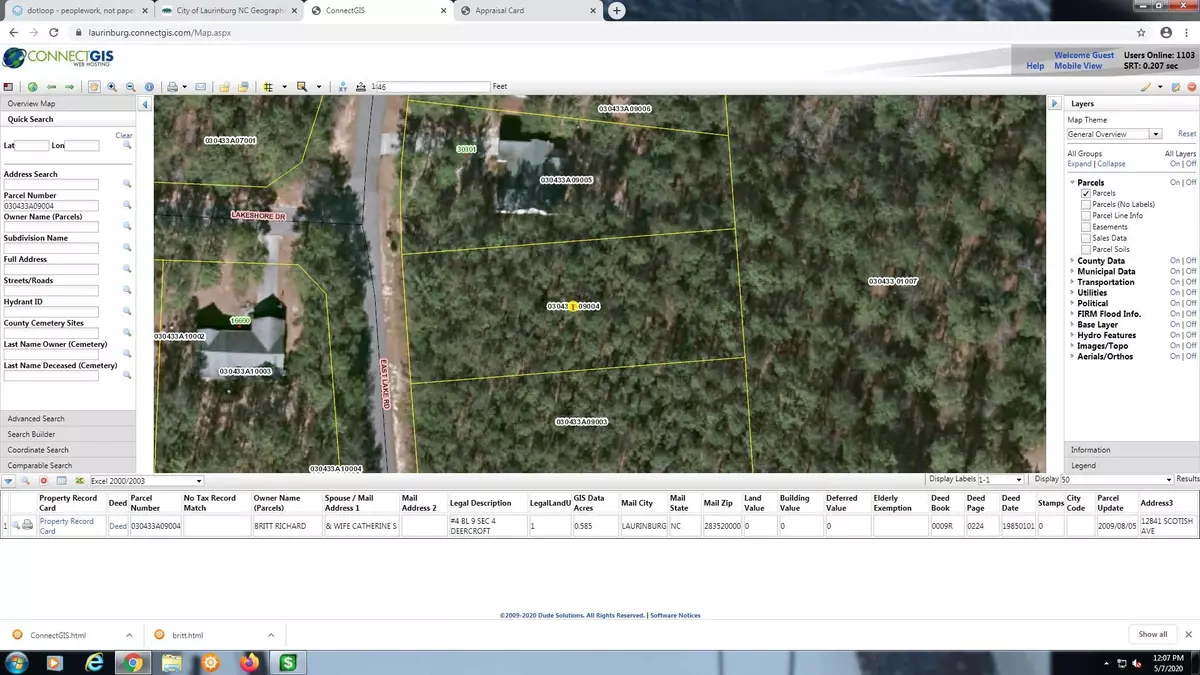
Task: Click the Help link in the header
Action: pyautogui.click(x=1035, y=66)
